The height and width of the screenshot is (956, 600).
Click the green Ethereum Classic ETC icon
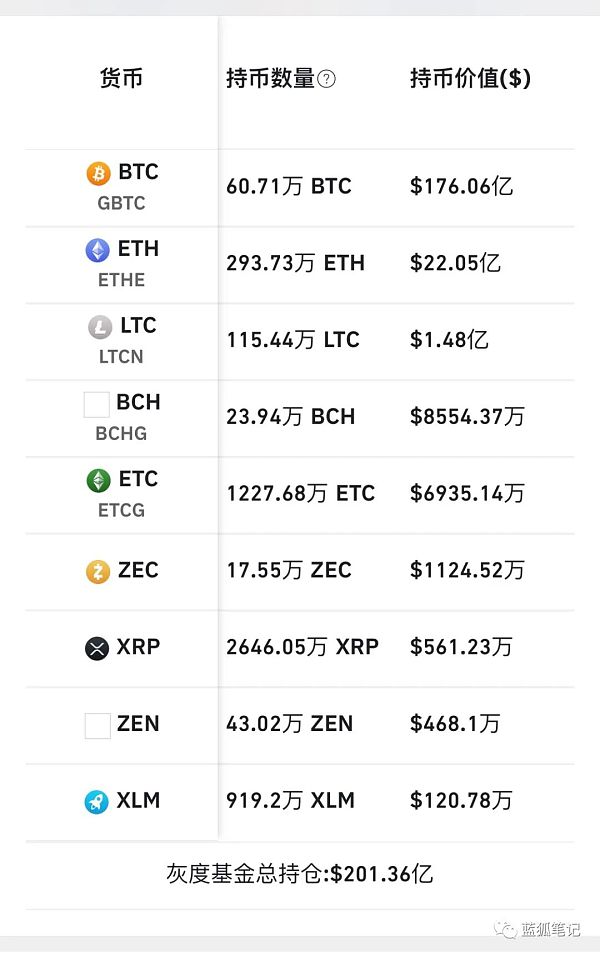click(98, 480)
